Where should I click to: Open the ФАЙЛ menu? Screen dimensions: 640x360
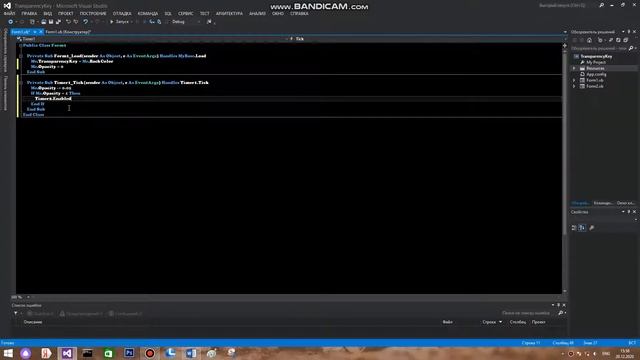(9, 13)
